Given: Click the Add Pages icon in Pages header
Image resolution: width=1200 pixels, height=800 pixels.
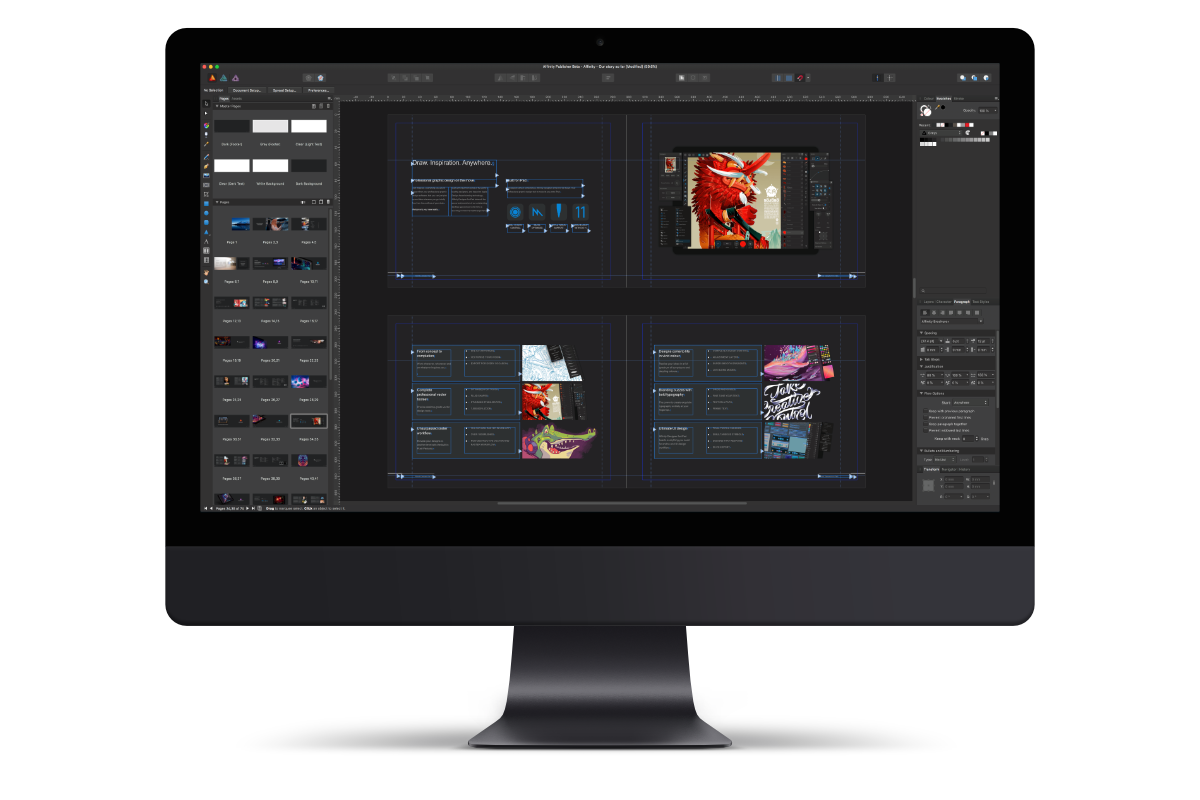Looking at the screenshot, I should pos(314,202).
